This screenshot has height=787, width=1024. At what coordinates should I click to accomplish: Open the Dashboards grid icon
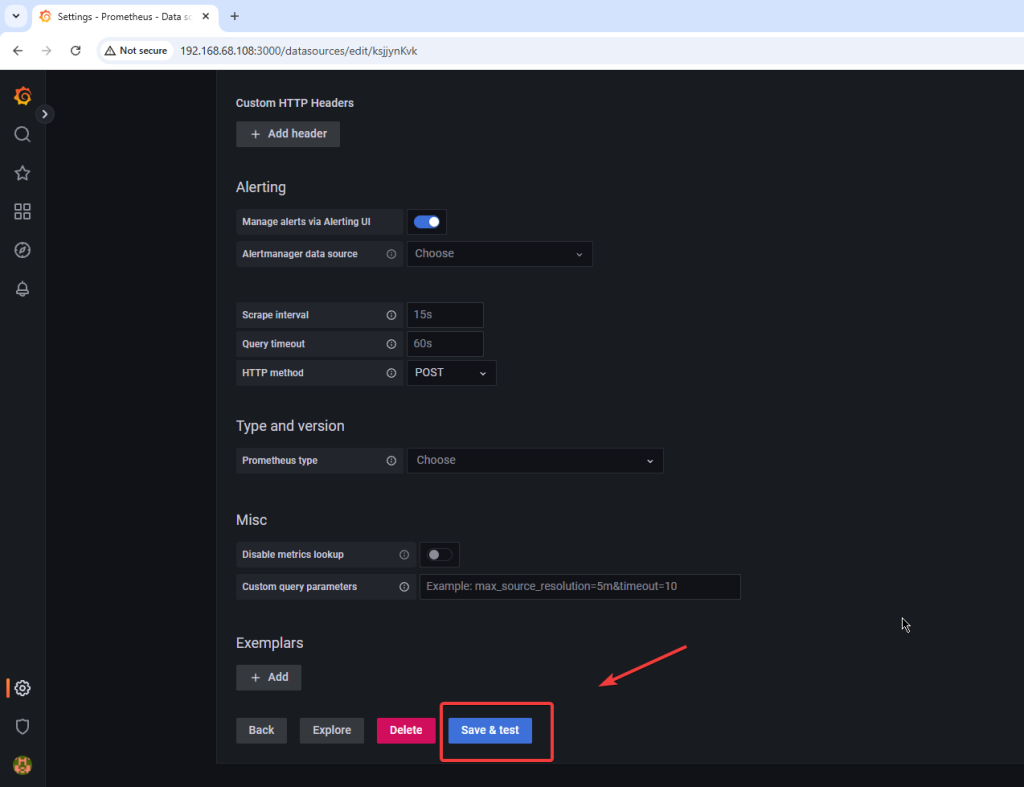[22, 211]
